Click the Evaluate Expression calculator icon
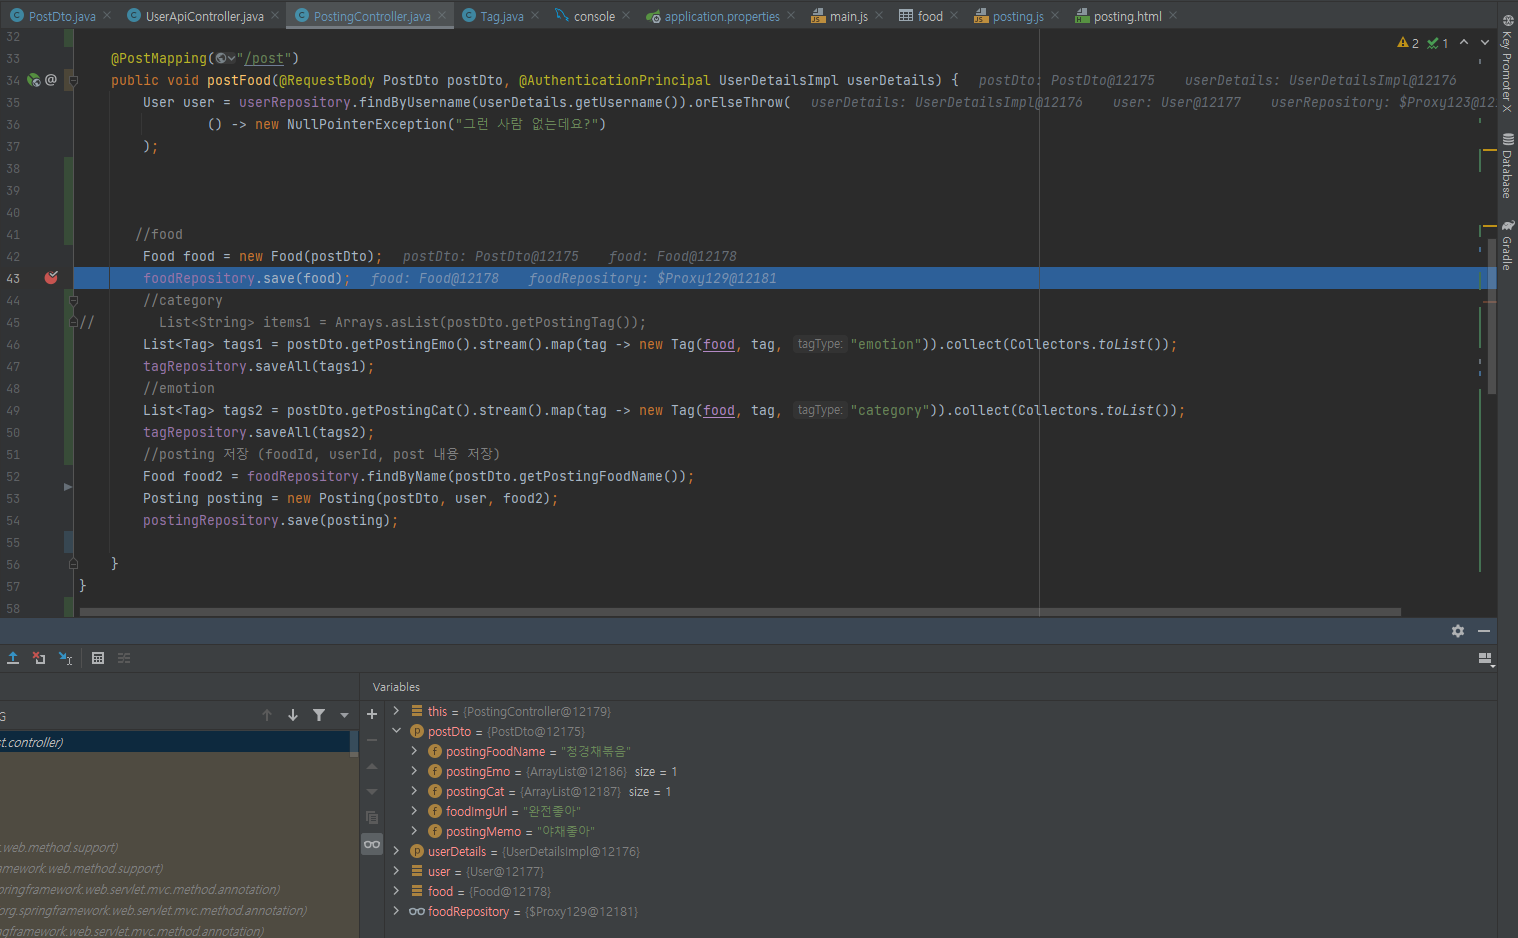Image resolution: width=1518 pixels, height=938 pixels. (98, 658)
